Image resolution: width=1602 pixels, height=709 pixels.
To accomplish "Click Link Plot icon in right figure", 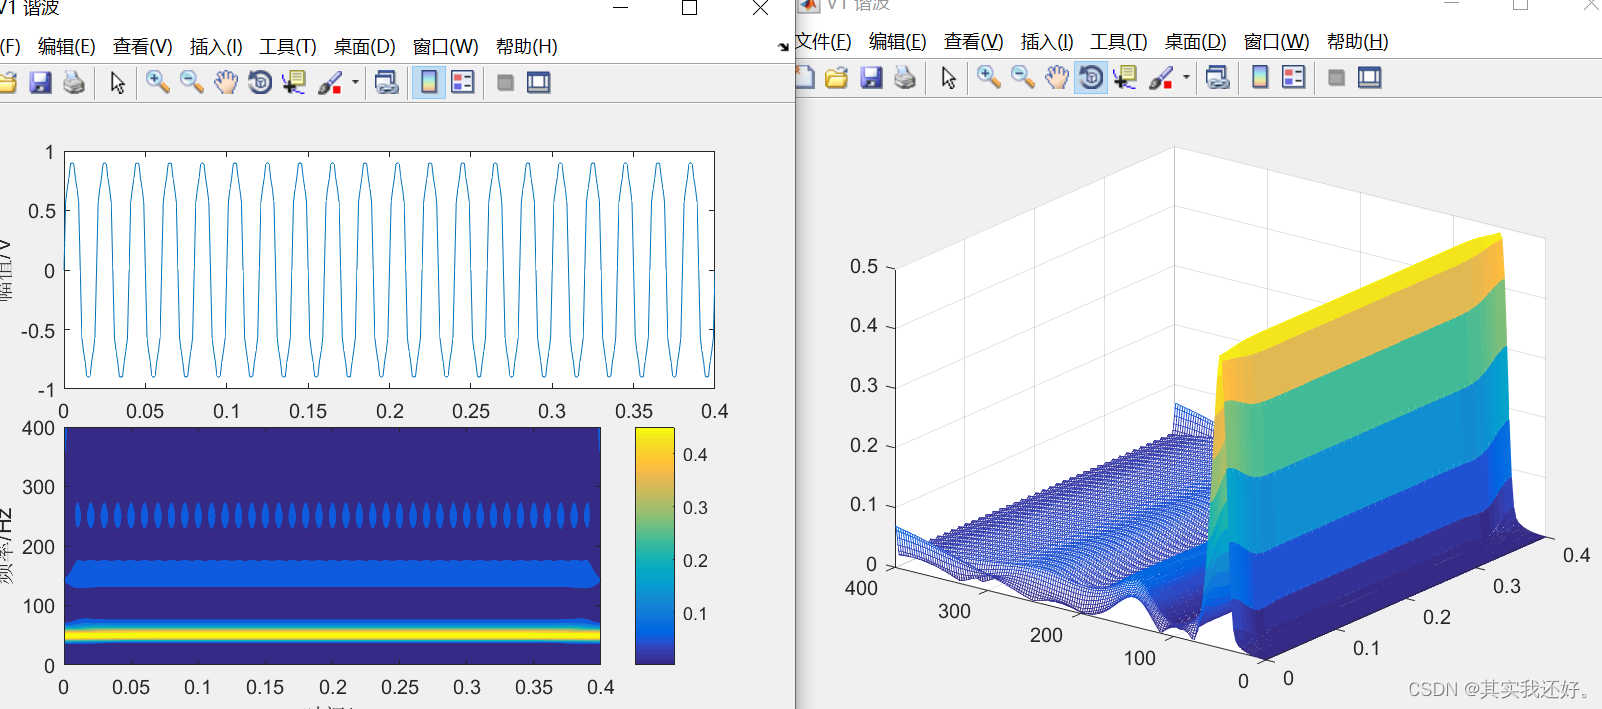I will pyautogui.click(x=1217, y=78).
